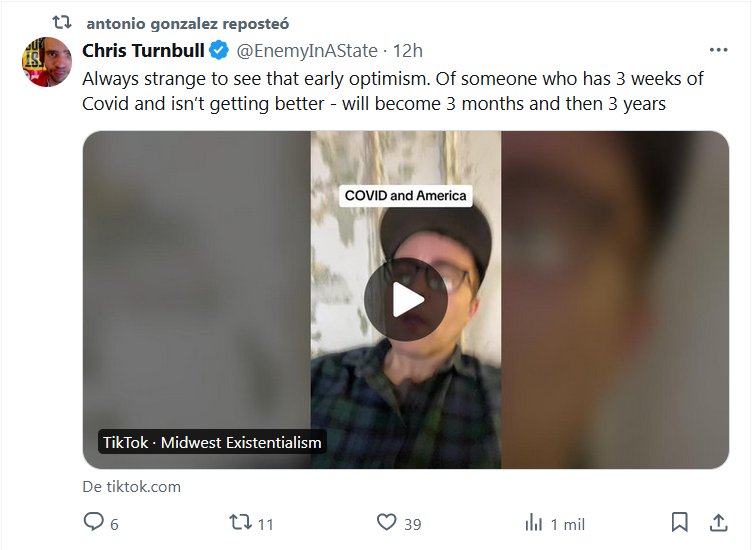Click the reply speech bubble icon
Viewport: 754px width, 550px height.
93,523
